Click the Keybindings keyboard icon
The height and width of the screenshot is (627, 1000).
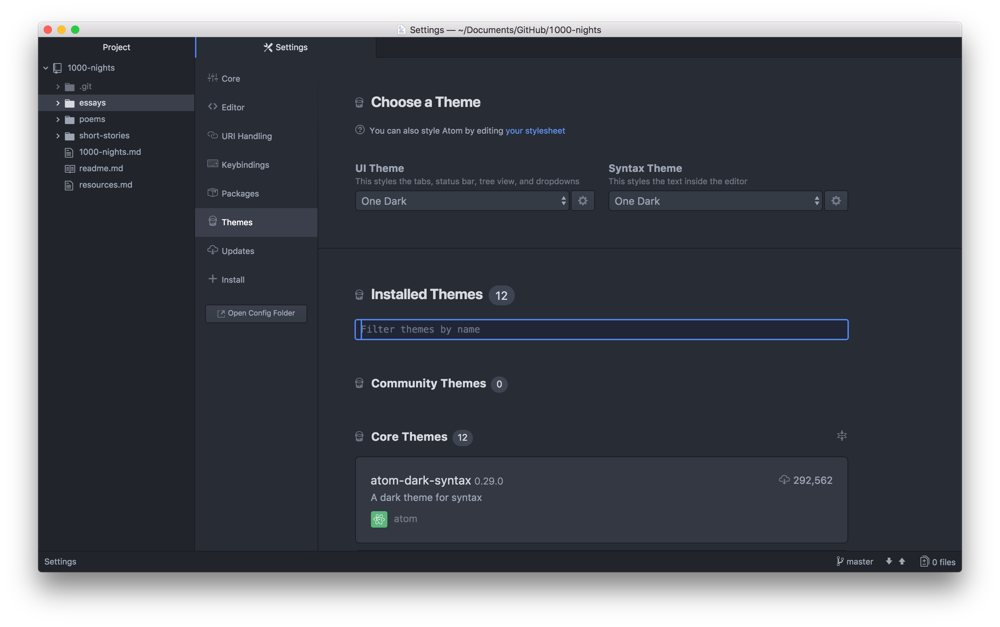212,164
